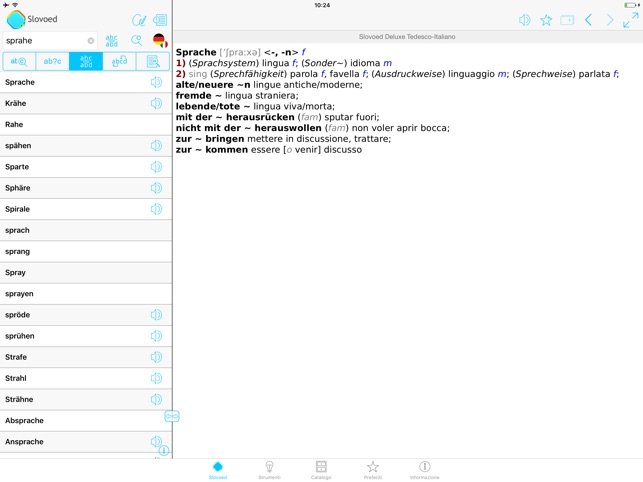Screen dimensions: 643x482
Task: Add article to favorites with star
Action: coord(546,20)
